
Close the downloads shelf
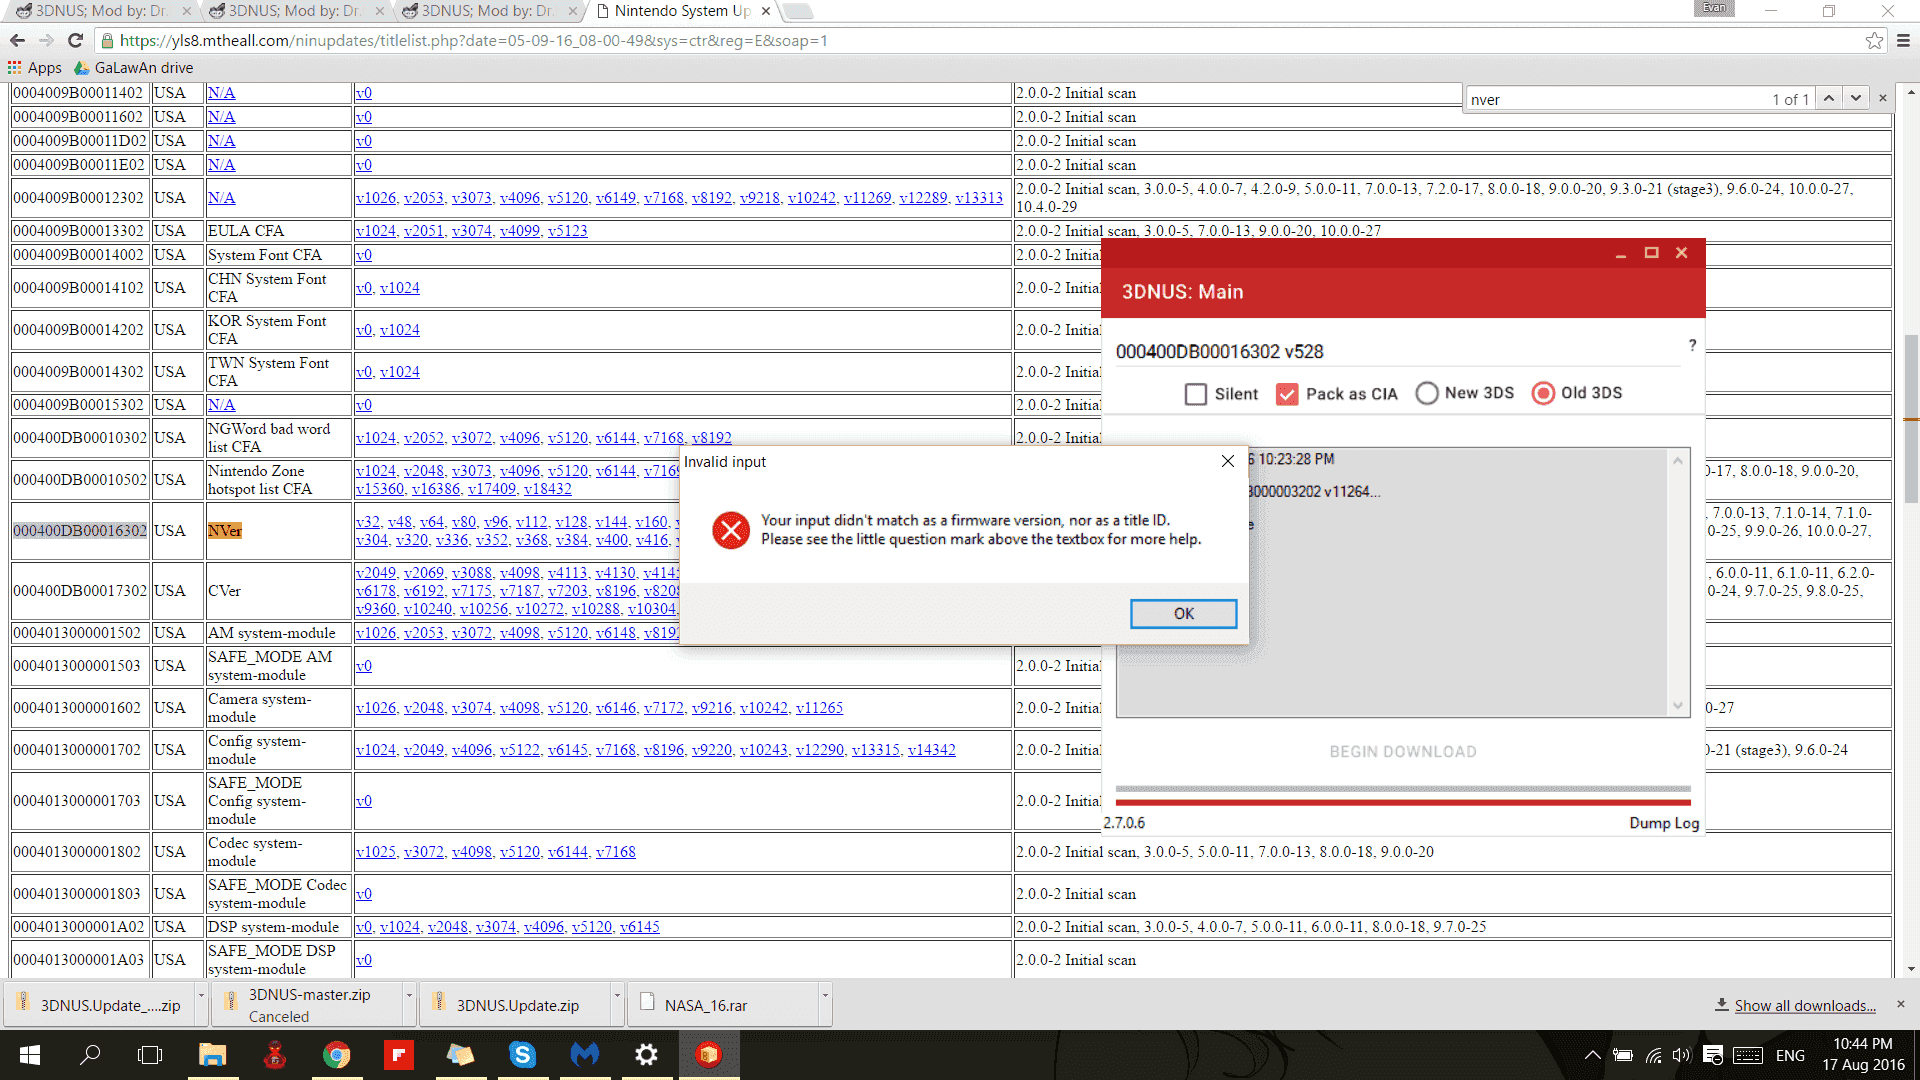pos(1901,1004)
